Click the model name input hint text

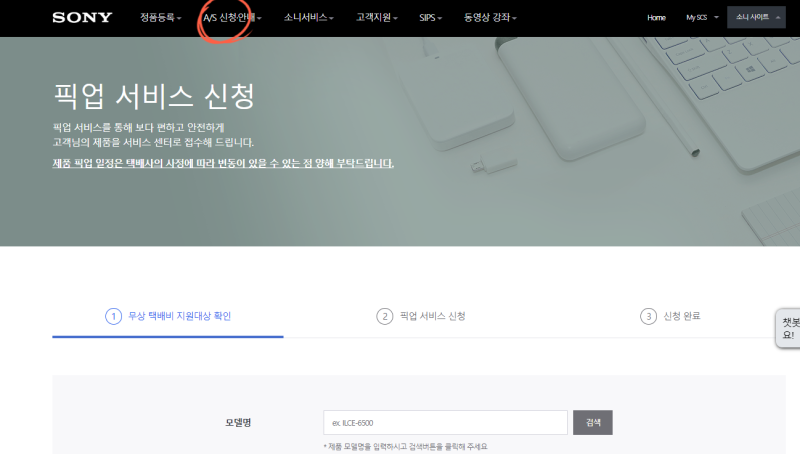(406, 446)
